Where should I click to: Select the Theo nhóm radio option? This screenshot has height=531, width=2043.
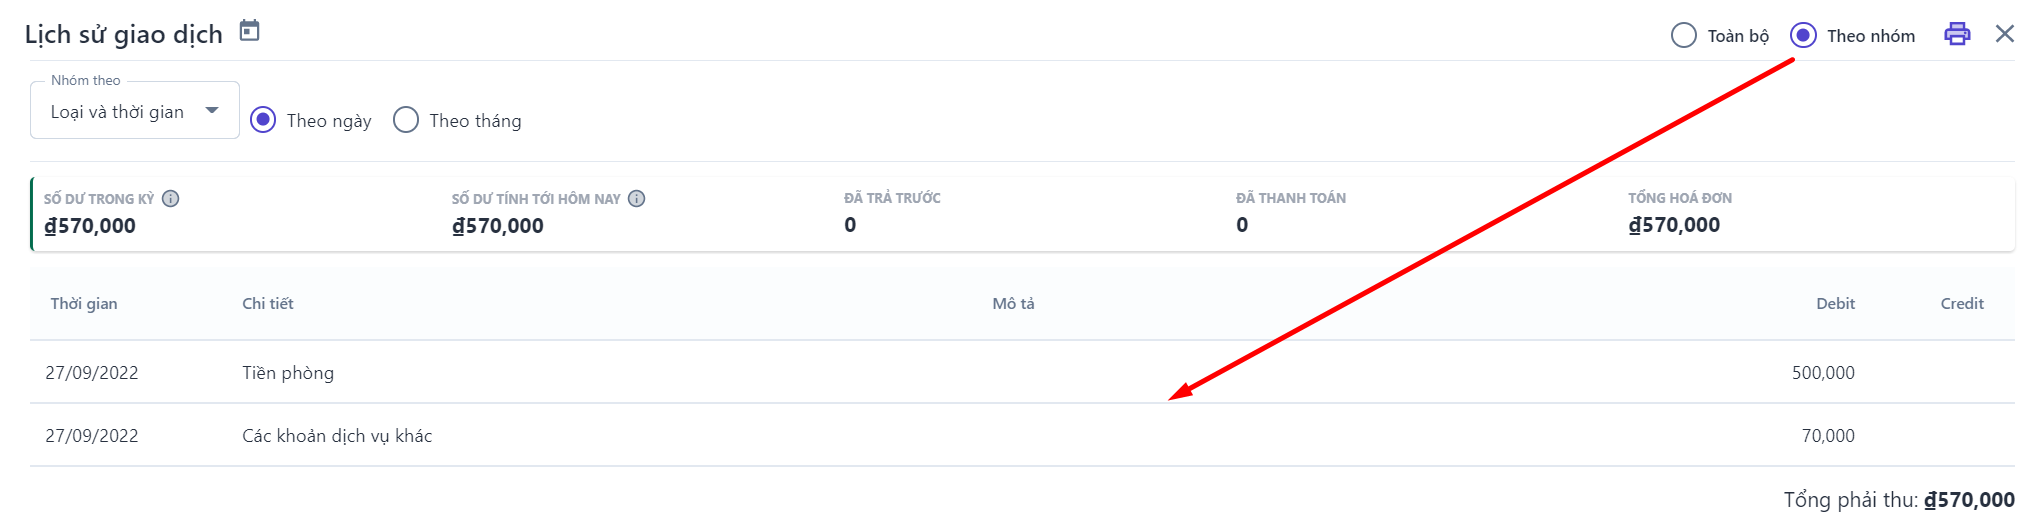coord(1803,36)
